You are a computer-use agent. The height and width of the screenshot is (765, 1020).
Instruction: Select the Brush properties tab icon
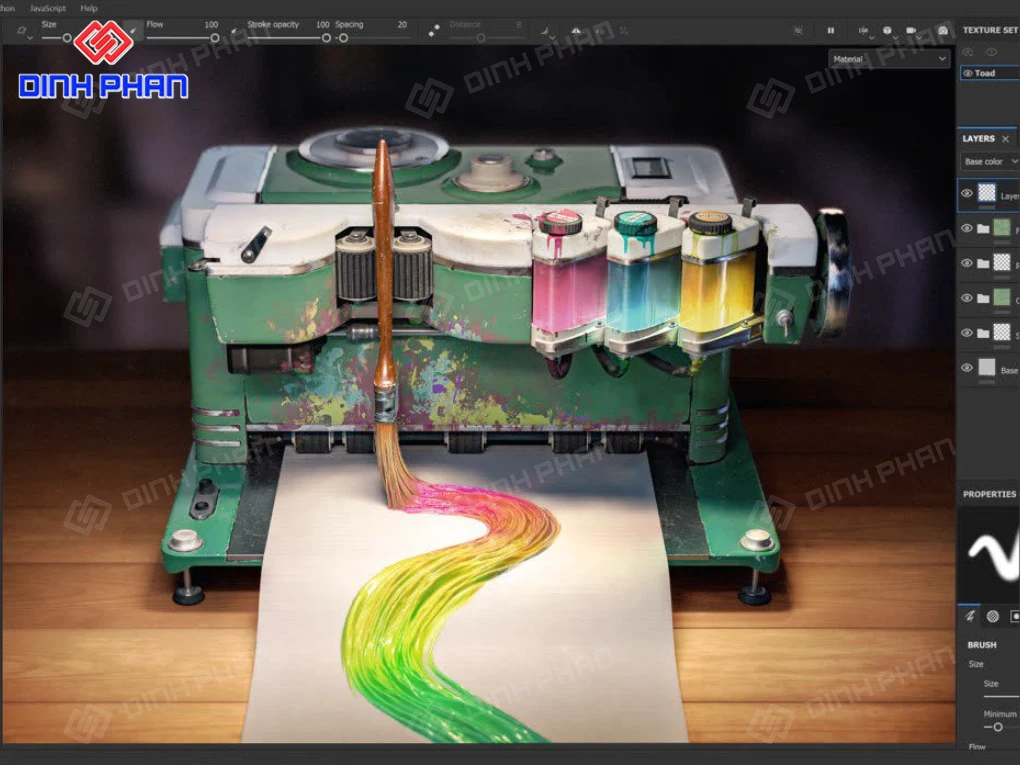971,617
